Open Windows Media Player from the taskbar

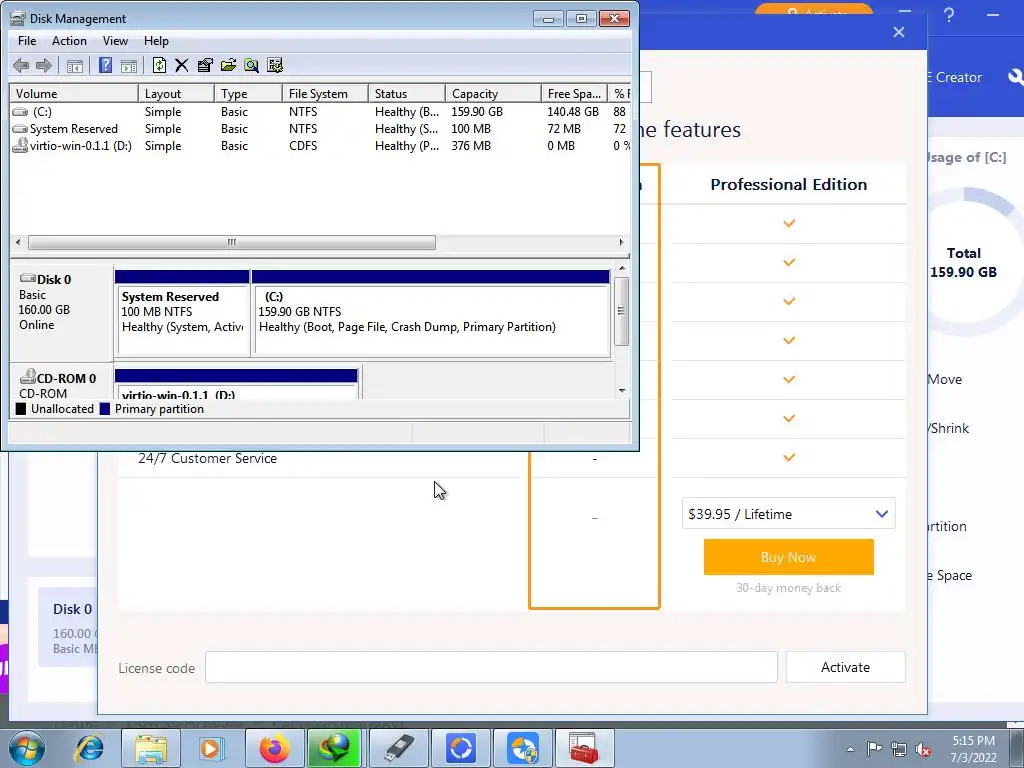click(x=211, y=748)
